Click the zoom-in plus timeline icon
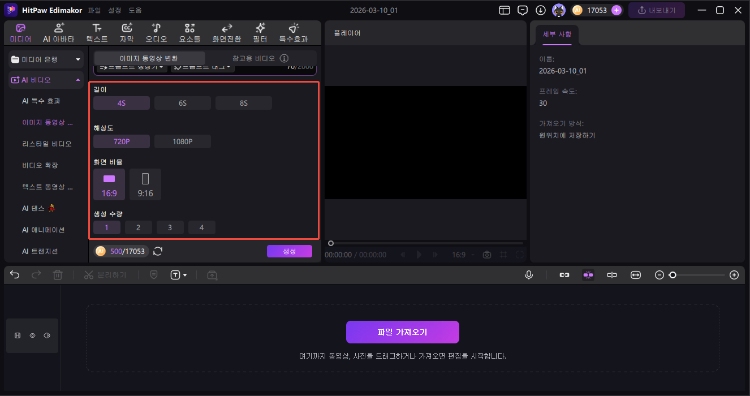Screen dimensions: 750x396 (734, 275)
